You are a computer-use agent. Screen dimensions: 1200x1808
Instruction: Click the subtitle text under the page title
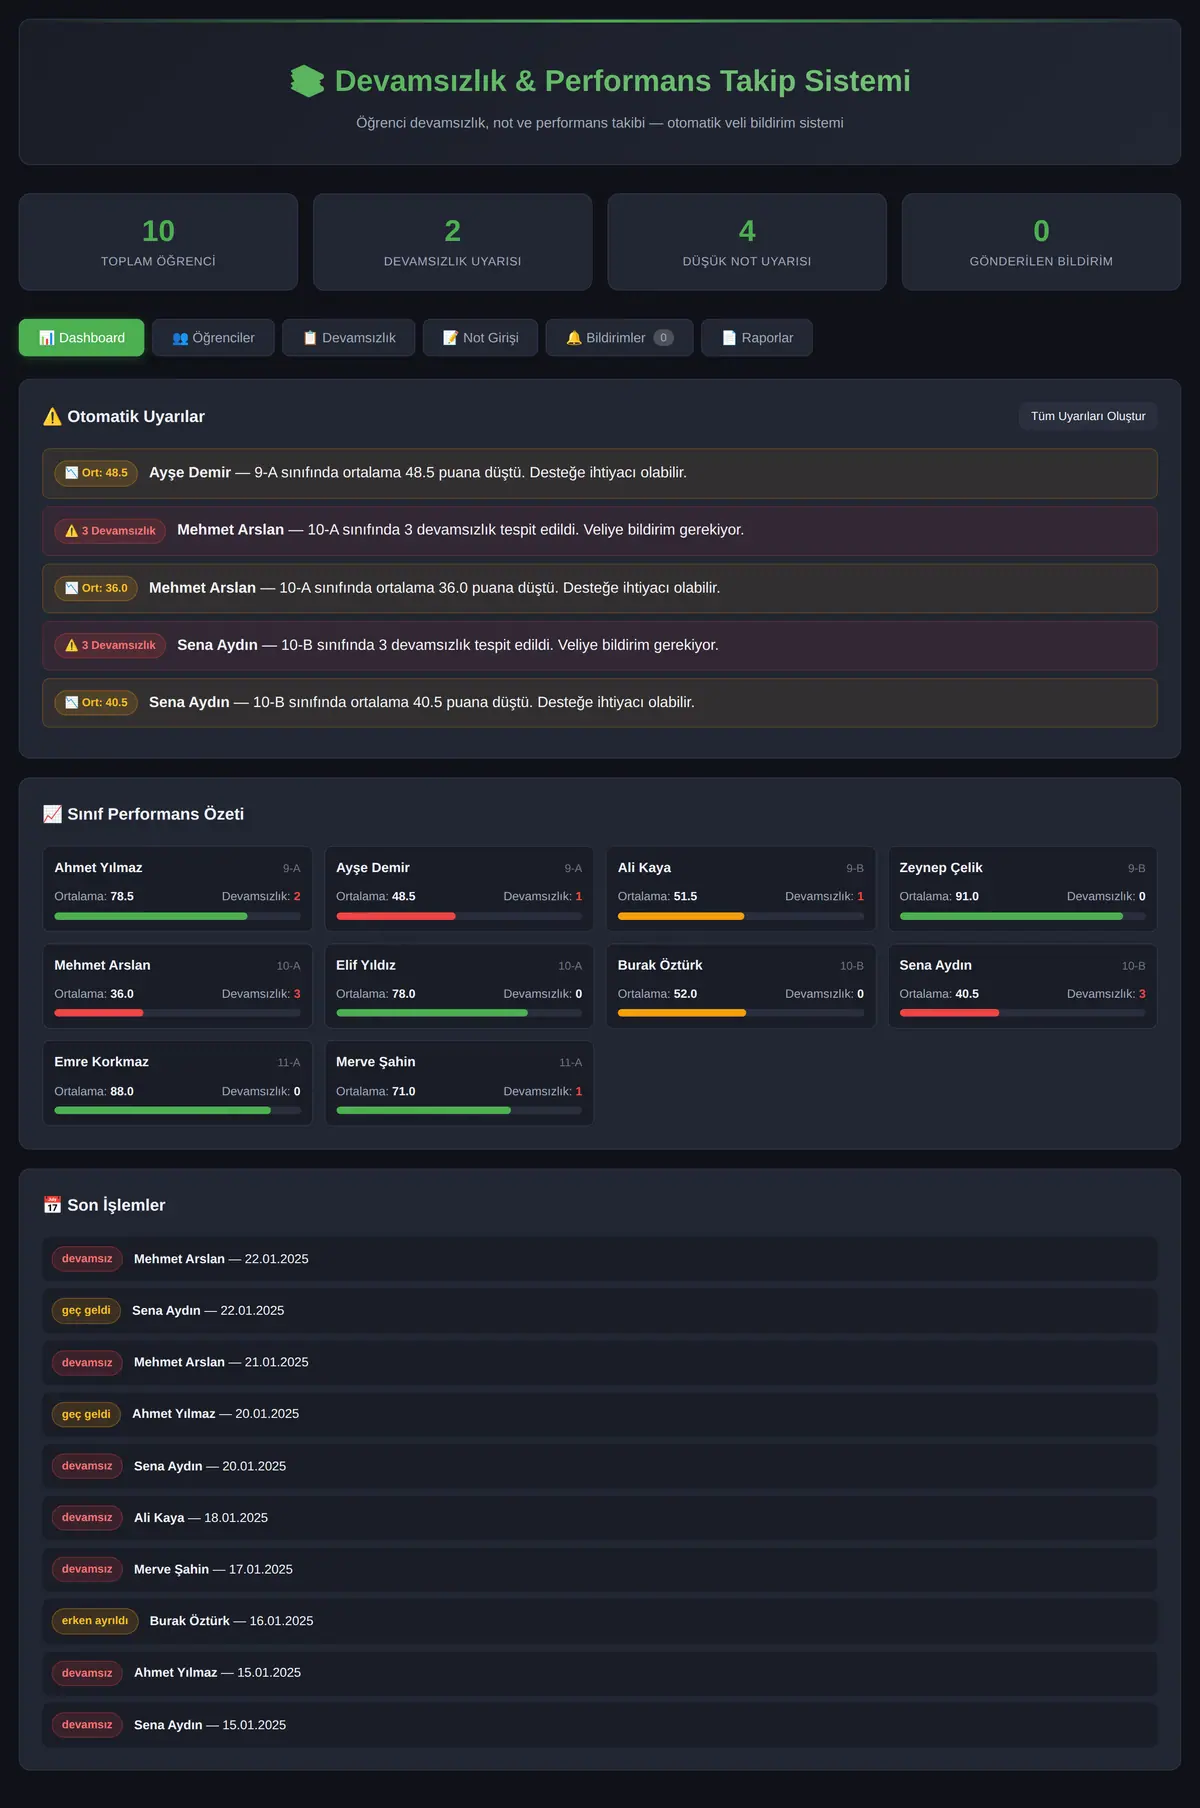pyautogui.click(x=600, y=123)
